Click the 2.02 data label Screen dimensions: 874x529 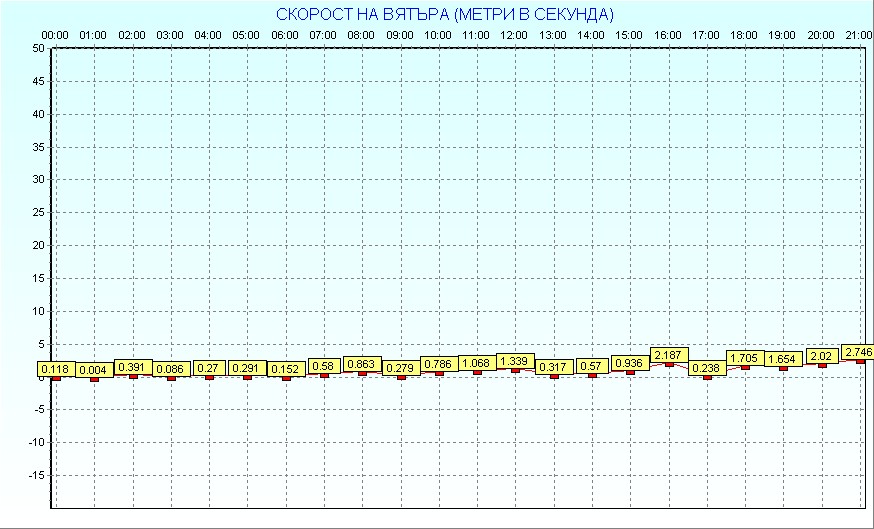coord(822,356)
